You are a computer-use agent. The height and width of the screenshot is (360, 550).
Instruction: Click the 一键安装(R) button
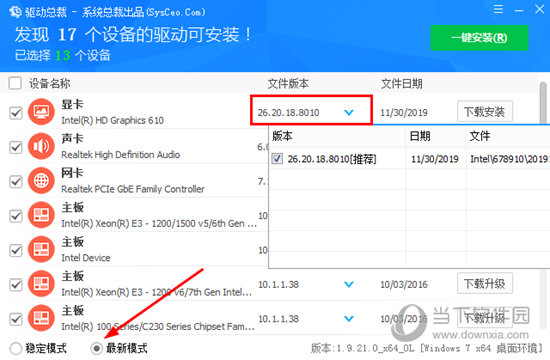click(x=479, y=38)
